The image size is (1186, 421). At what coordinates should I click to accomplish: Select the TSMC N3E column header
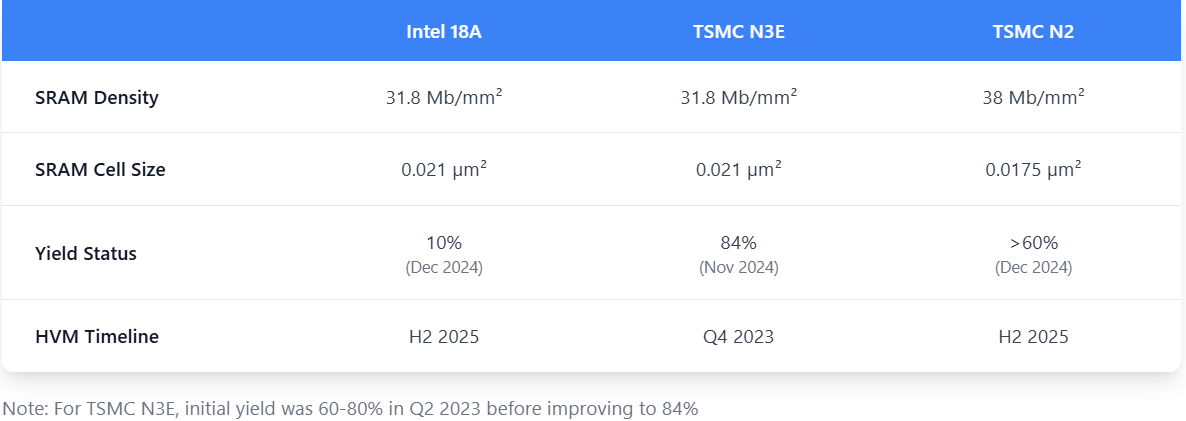(738, 31)
